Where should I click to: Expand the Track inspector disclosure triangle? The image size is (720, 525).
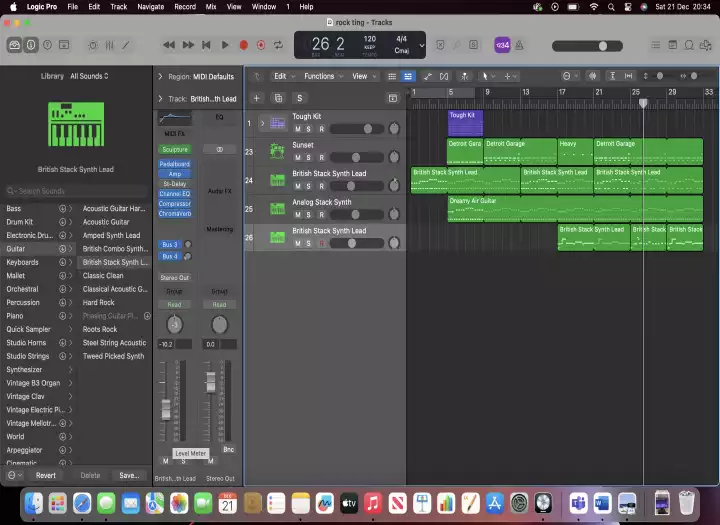[x=160, y=99]
